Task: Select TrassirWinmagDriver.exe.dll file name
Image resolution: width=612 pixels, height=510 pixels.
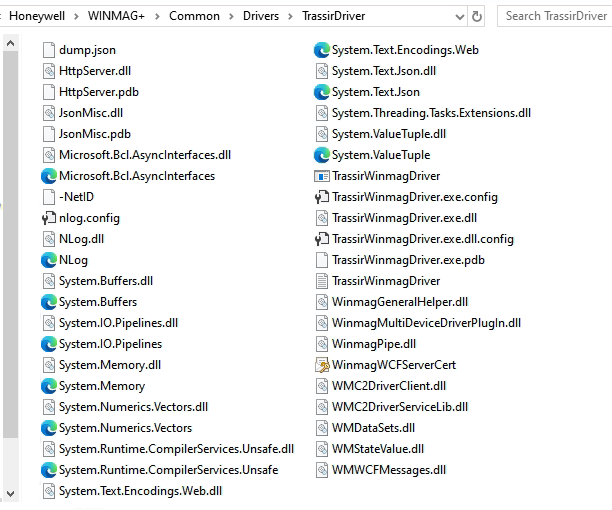Action: click(x=404, y=218)
